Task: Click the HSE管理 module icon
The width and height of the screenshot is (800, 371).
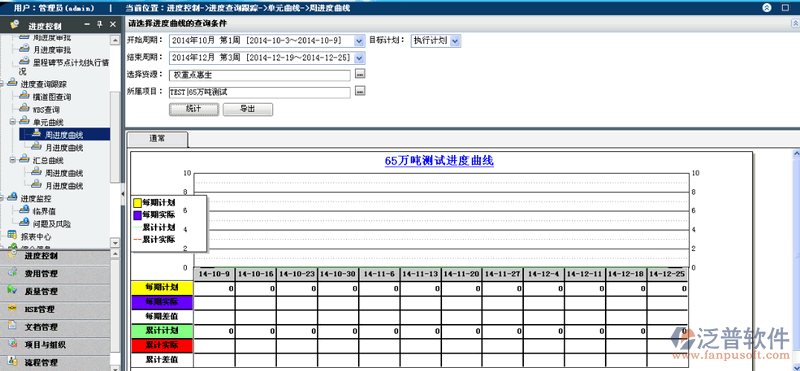Action: coord(12,309)
